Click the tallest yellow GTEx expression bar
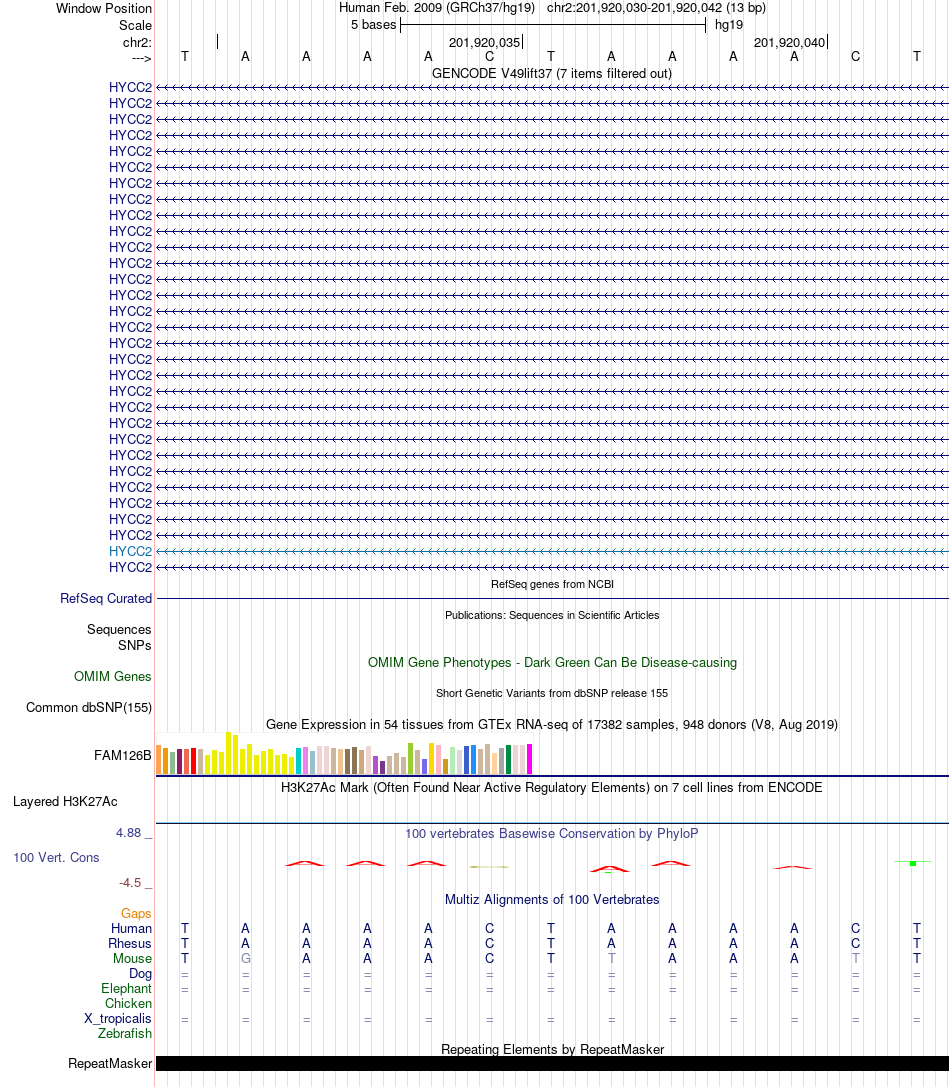Viewport: 950px width, 1087px height. click(229, 753)
